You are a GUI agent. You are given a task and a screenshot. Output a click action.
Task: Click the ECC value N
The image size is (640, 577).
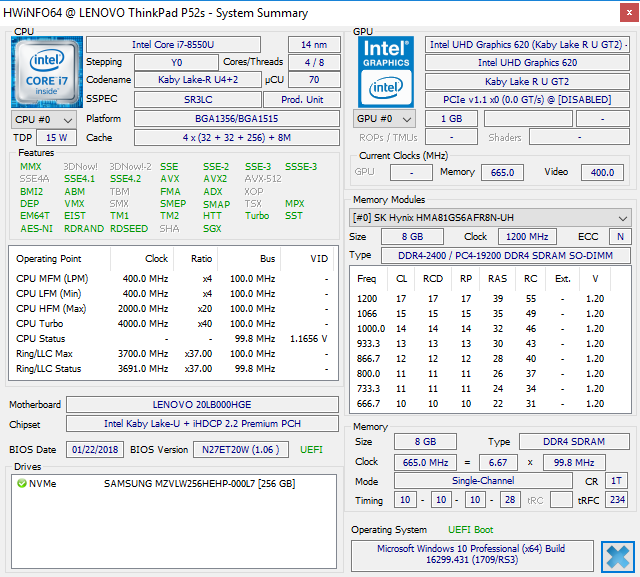point(620,237)
